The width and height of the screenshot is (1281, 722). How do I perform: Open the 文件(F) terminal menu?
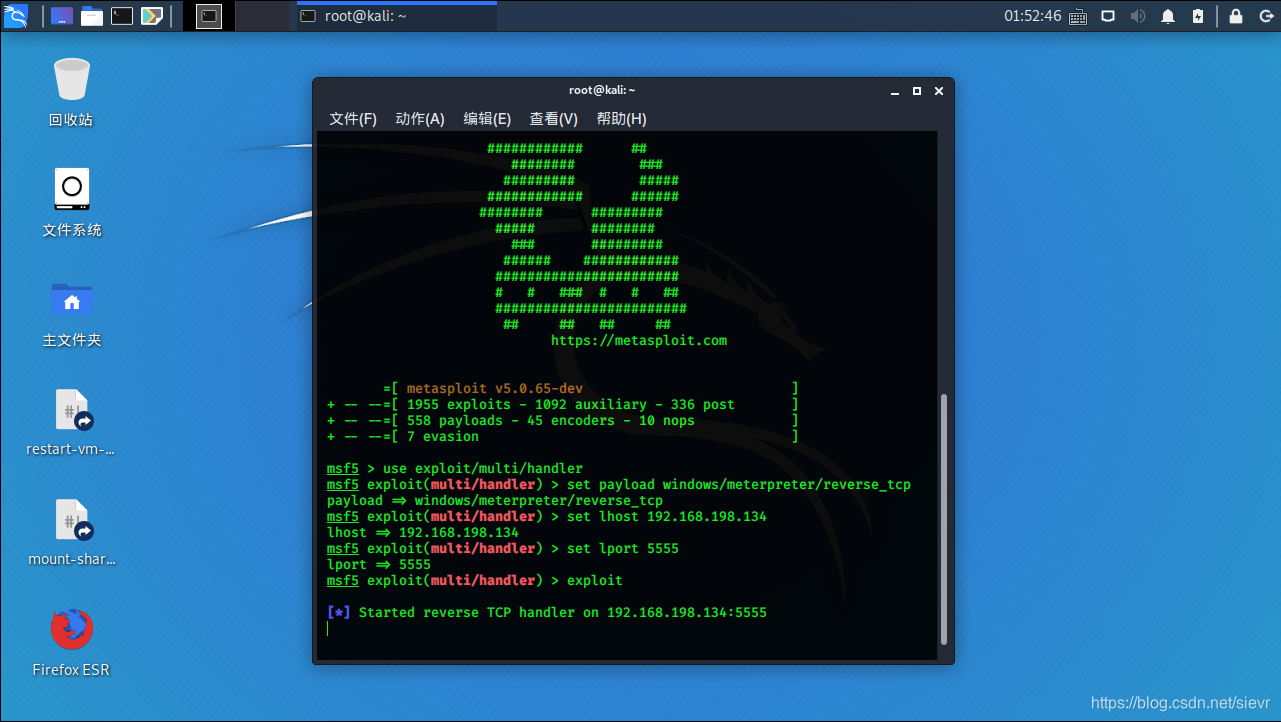(353, 119)
